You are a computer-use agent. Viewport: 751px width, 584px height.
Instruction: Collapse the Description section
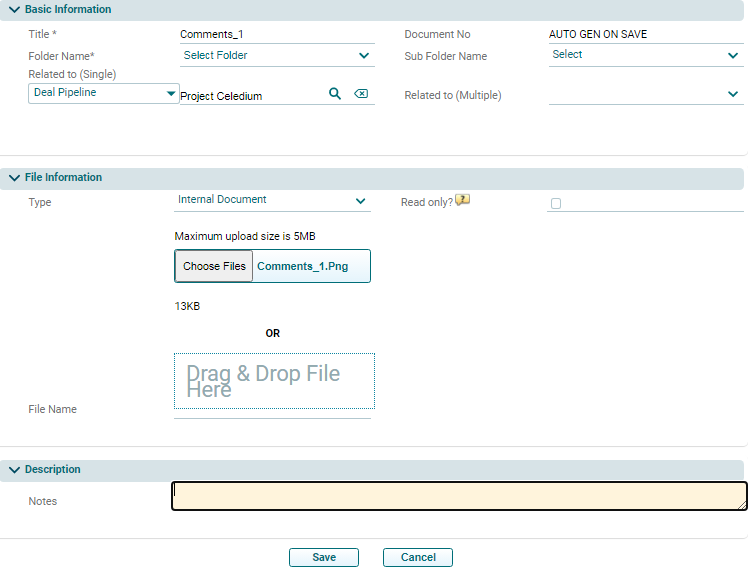click(x=14, y=470)
